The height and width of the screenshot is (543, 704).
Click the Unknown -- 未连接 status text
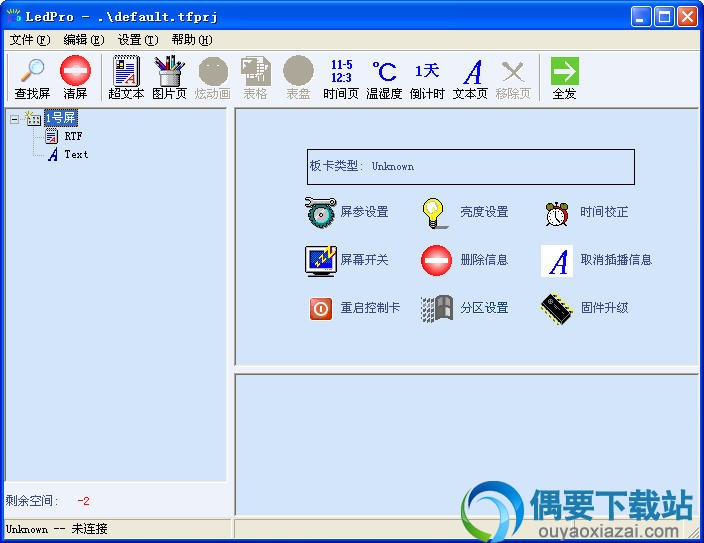click(x=57, y=529)
